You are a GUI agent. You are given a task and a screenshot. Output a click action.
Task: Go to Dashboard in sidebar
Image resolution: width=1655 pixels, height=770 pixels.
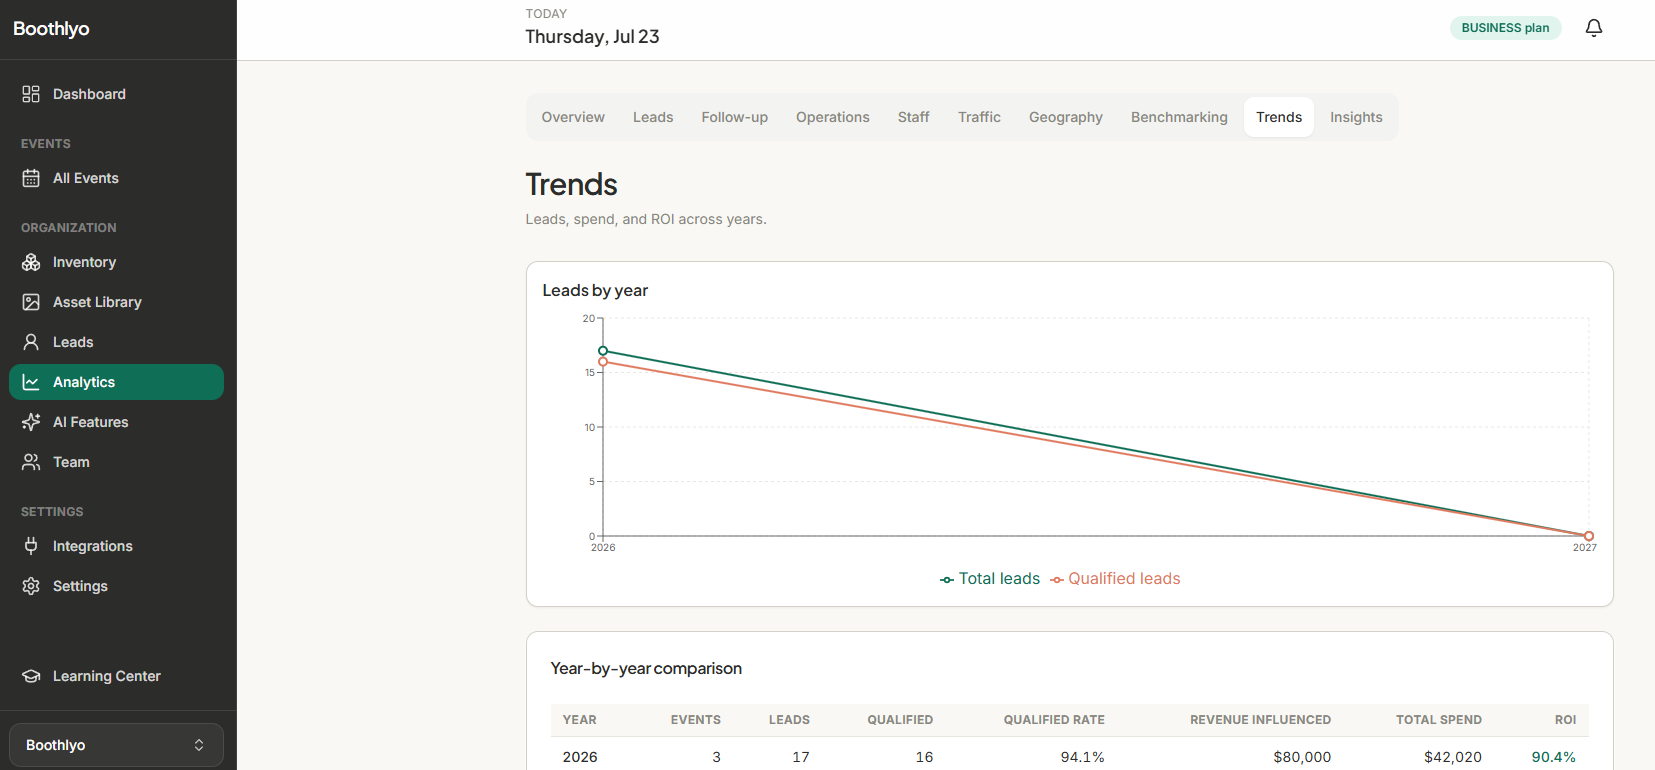click(x=116, y=94)
